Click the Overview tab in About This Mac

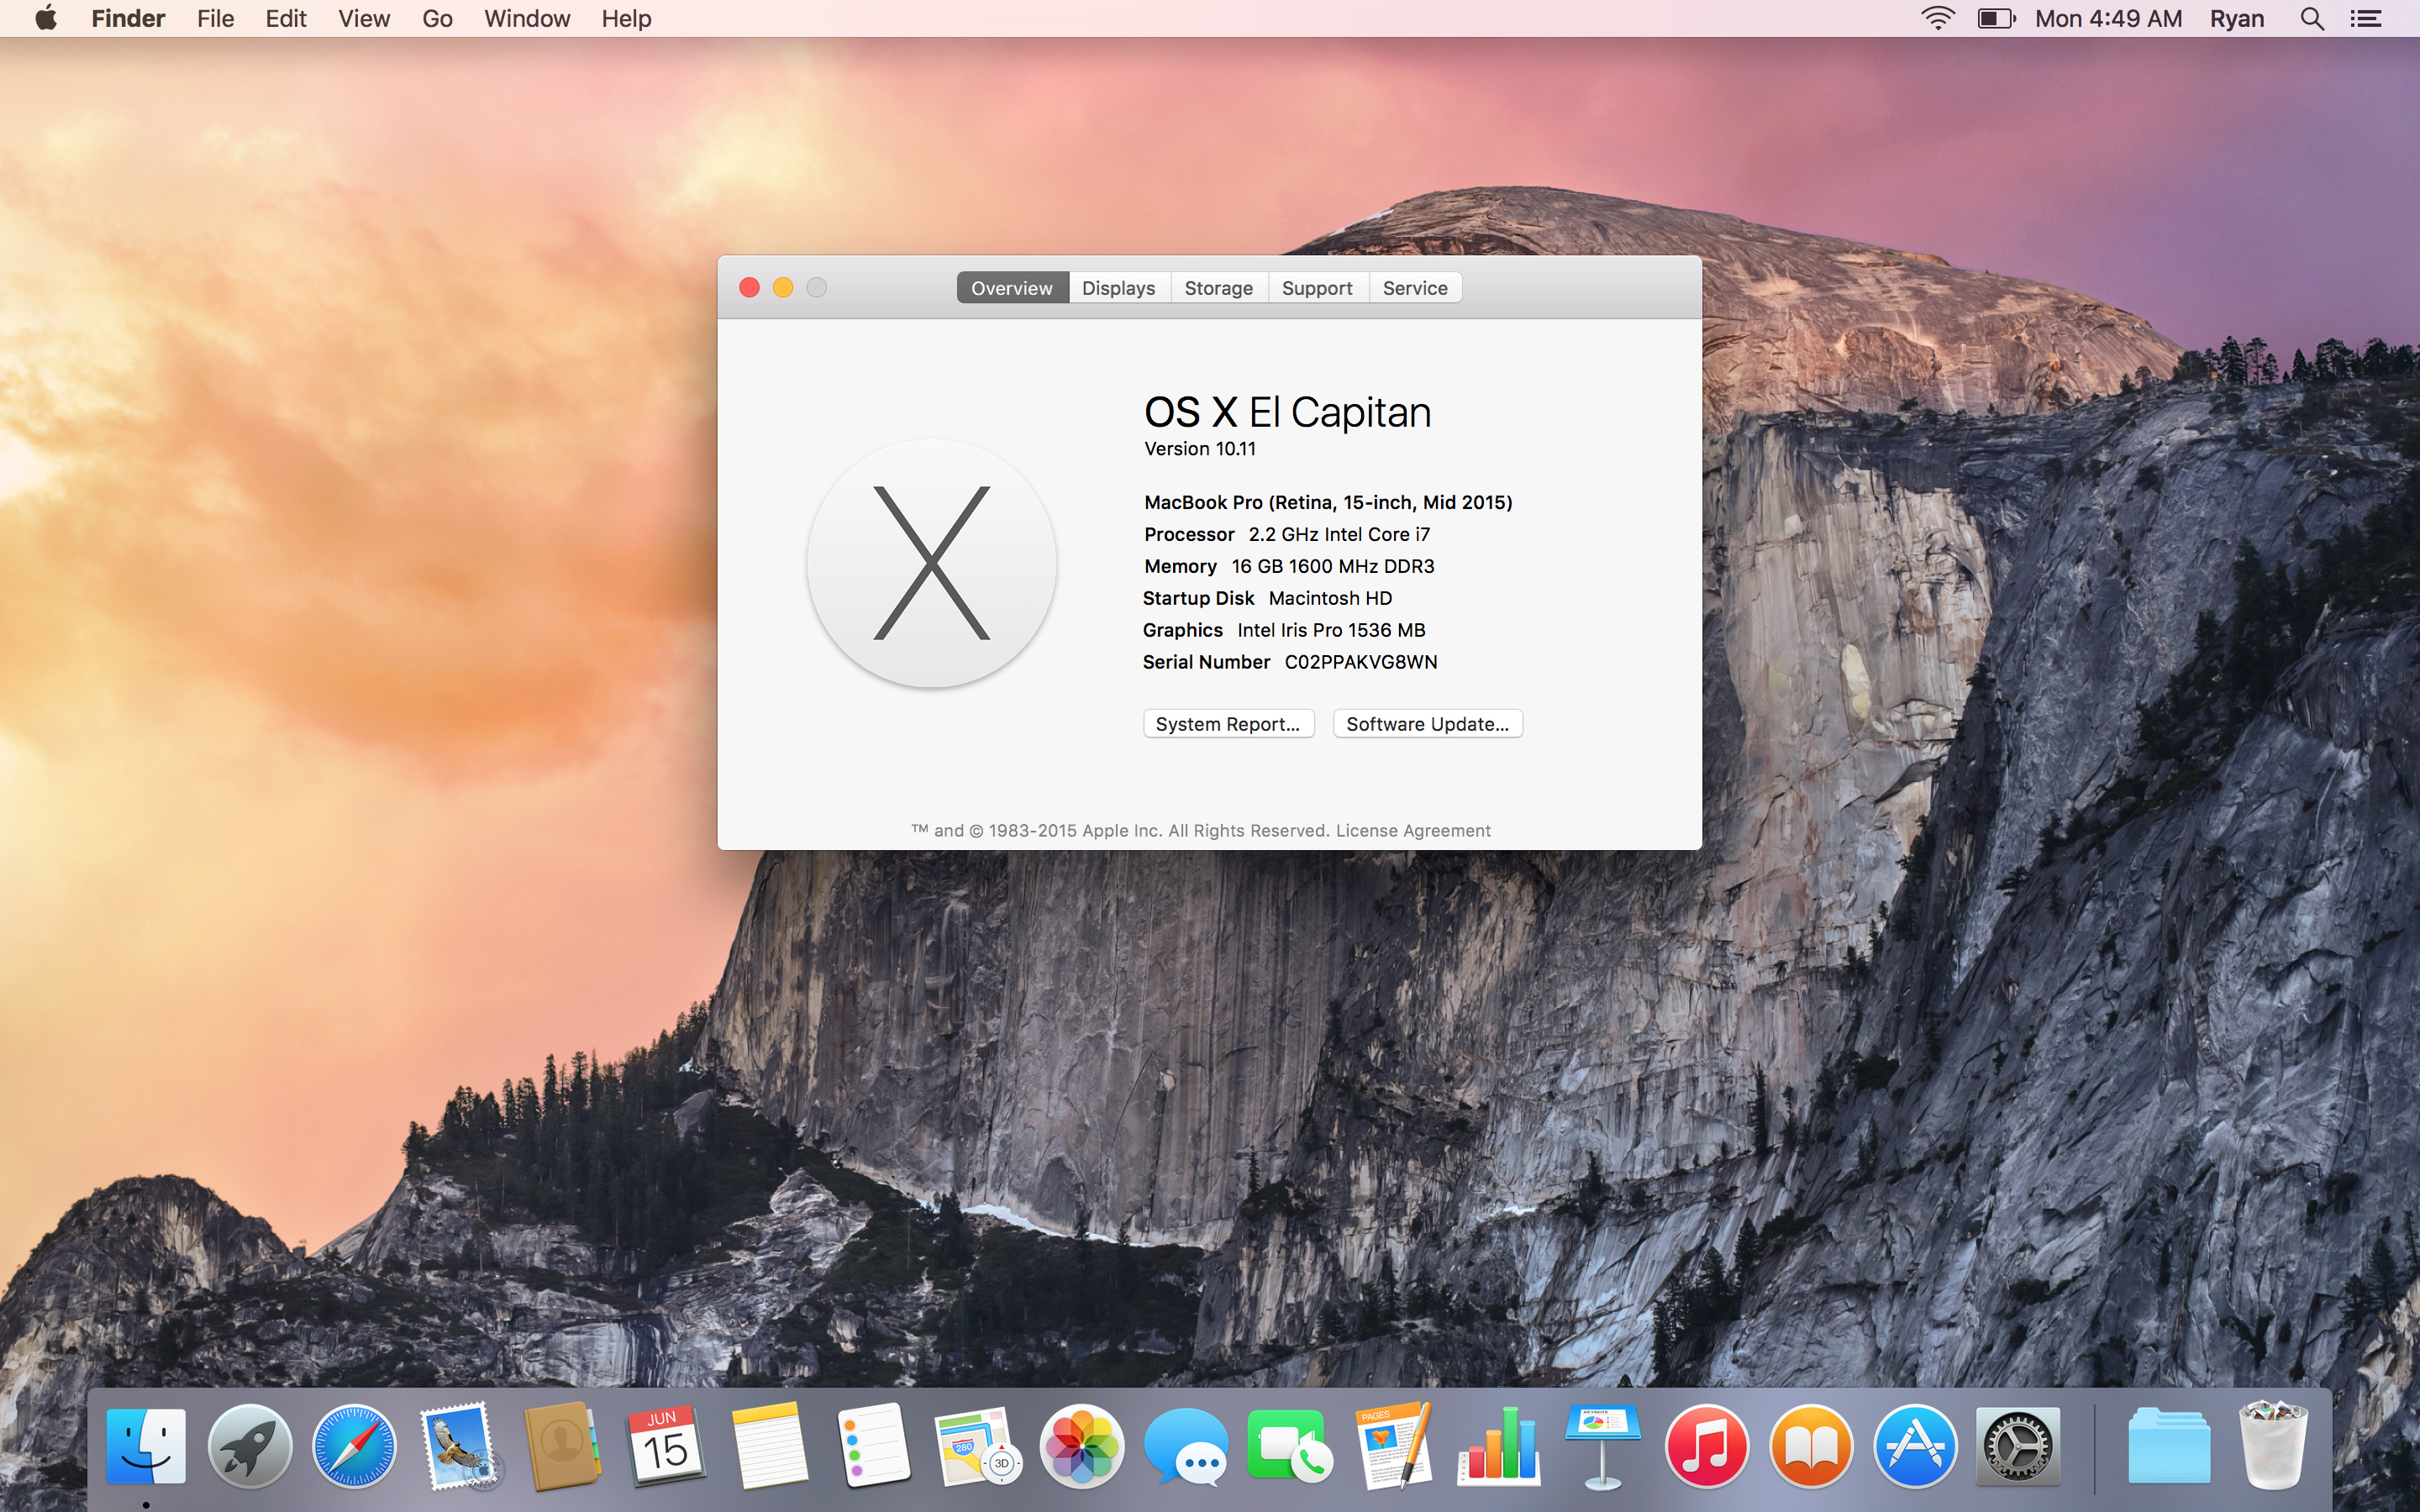tap(1011, 286)
